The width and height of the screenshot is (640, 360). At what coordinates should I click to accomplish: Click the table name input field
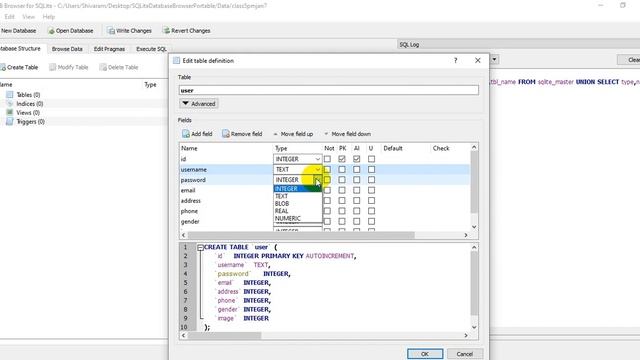click(329, 90)
